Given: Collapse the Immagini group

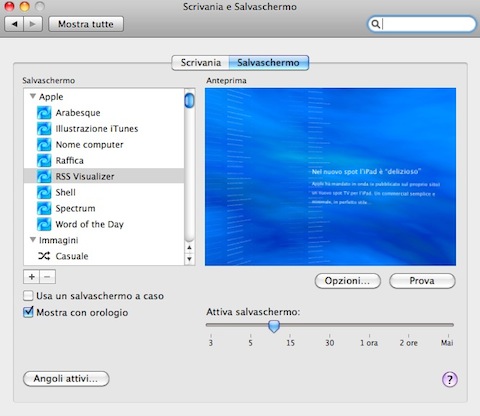Looking at the screenshot, I should point(33,240).
